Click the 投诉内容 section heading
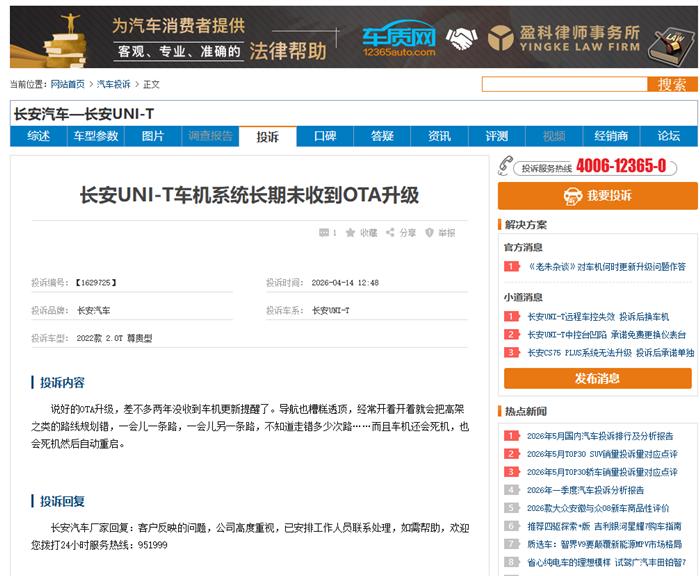 pyautogui.click(x=62, y=383)
